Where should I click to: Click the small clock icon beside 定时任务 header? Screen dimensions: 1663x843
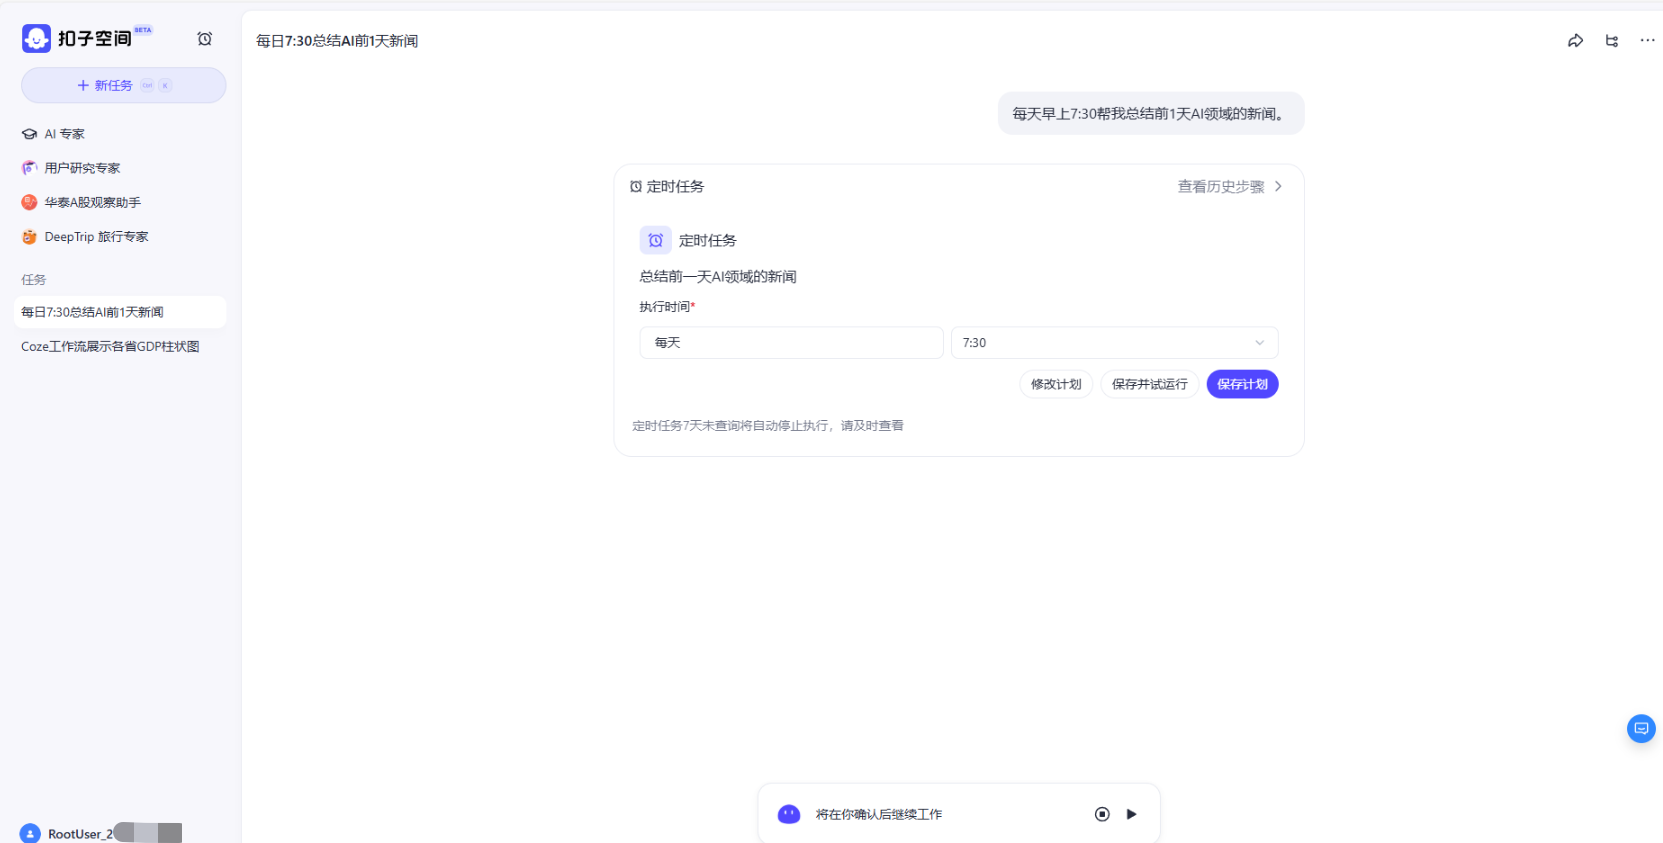point(636,186)
